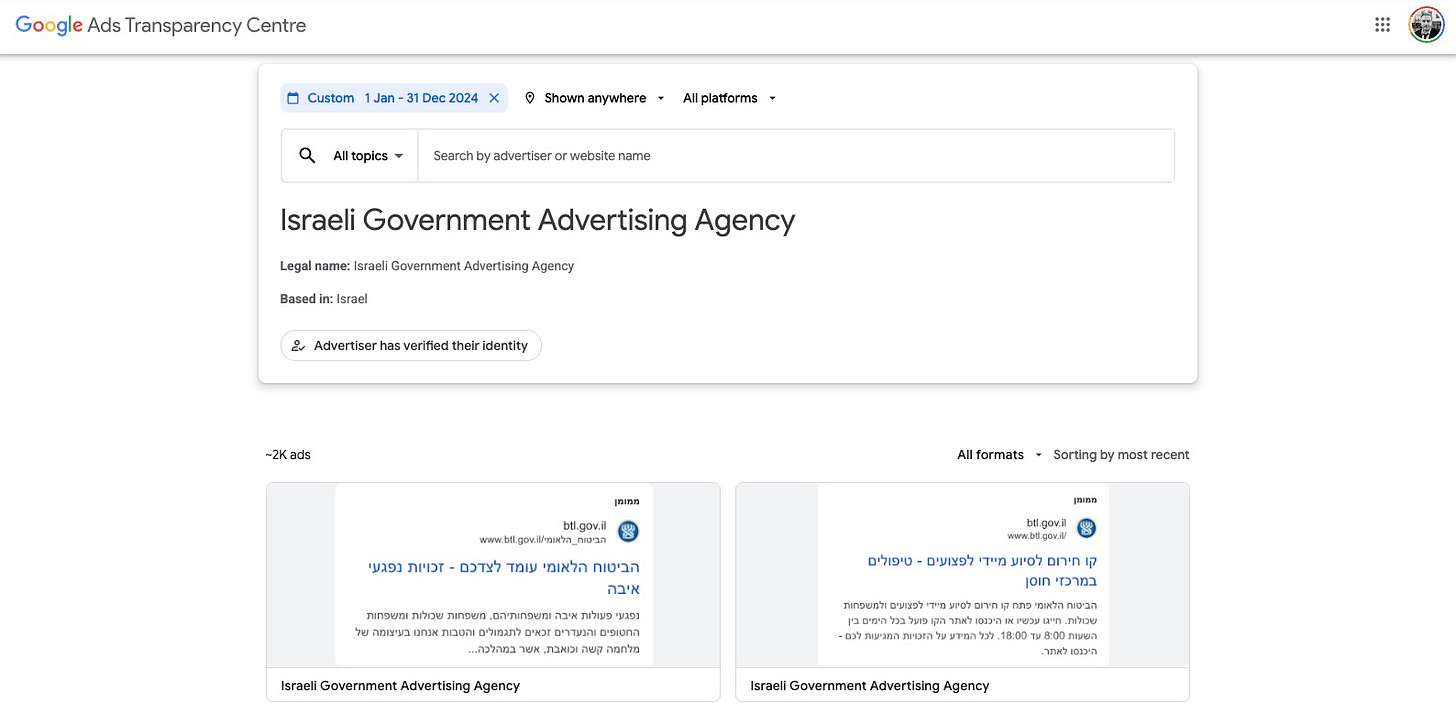This screenshot has height=712, width=1456.
Task: Click the Israeli Government Advertising Agency heading
Action: [538, 221]
